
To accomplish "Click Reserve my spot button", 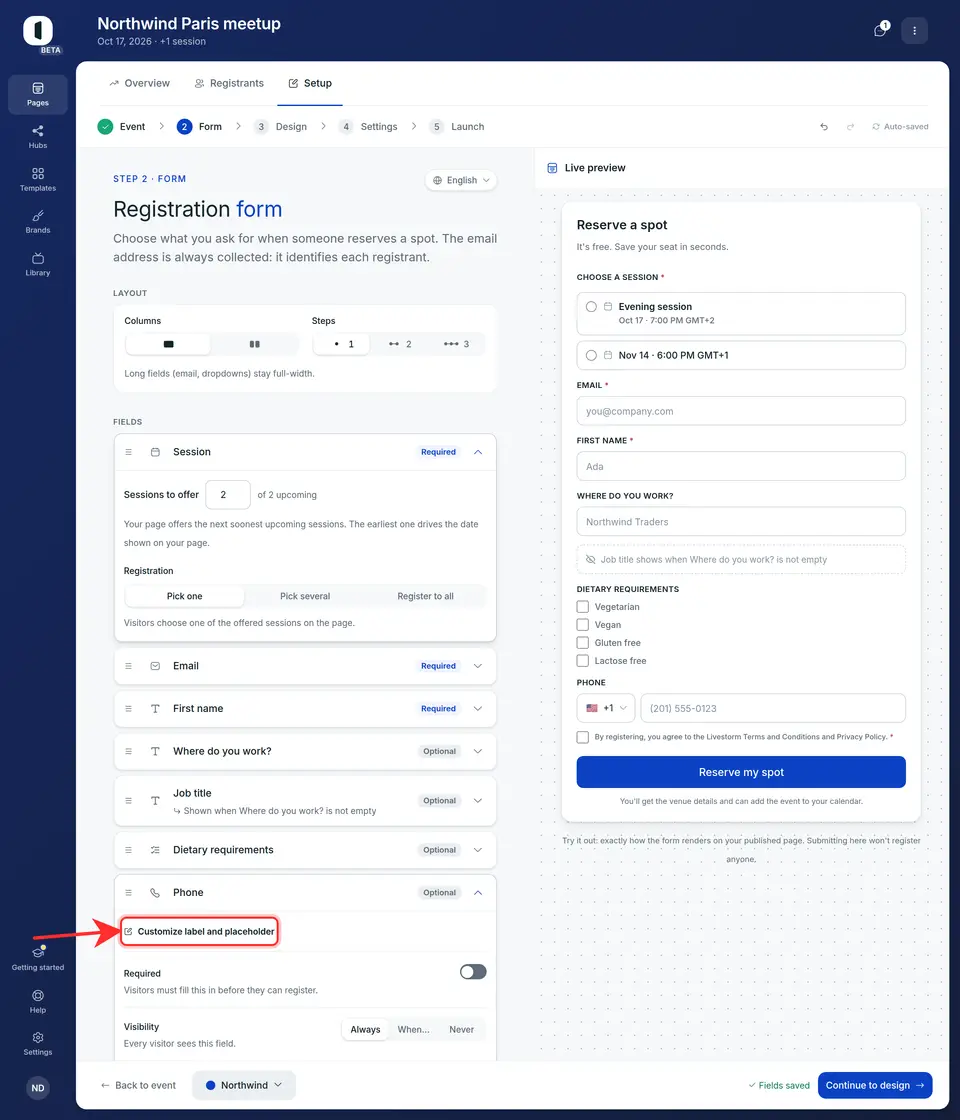I will click(741, 772).
